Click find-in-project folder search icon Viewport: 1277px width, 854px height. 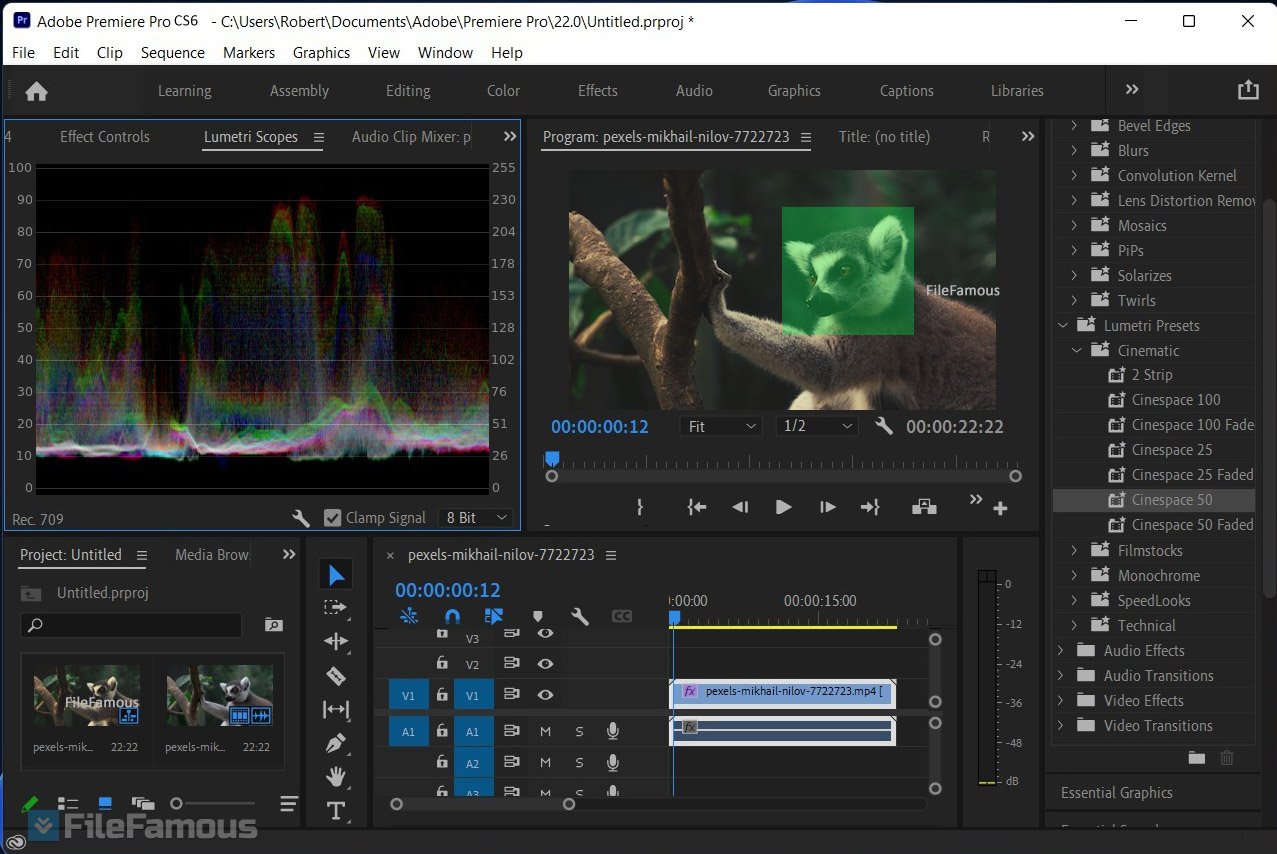(273, 625)
